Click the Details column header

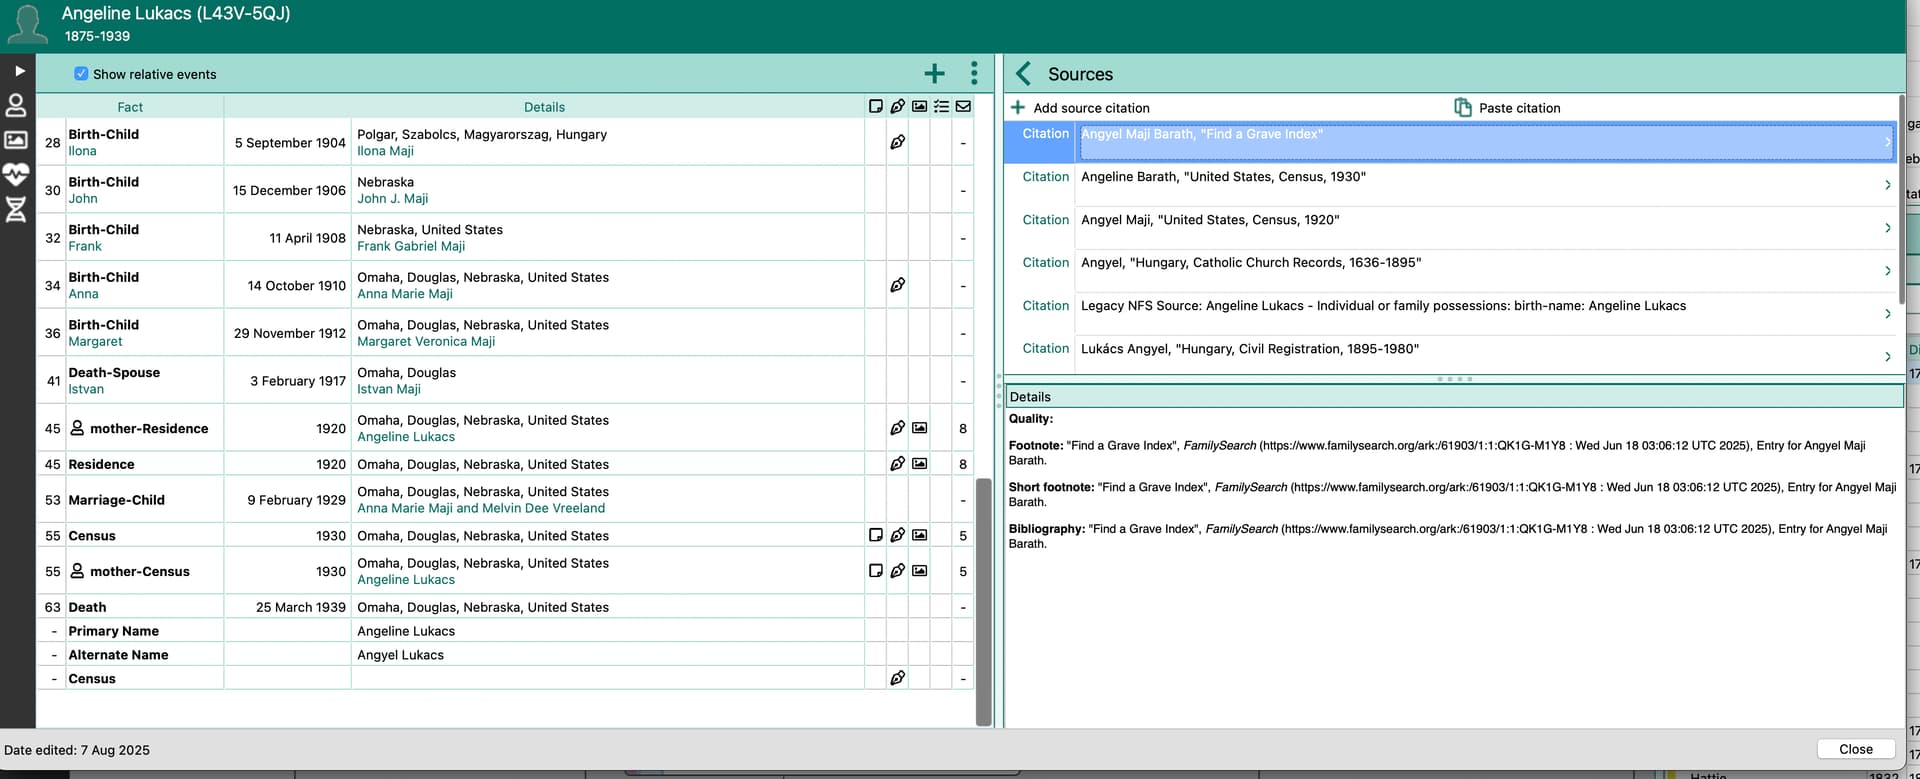coord(544,107)
